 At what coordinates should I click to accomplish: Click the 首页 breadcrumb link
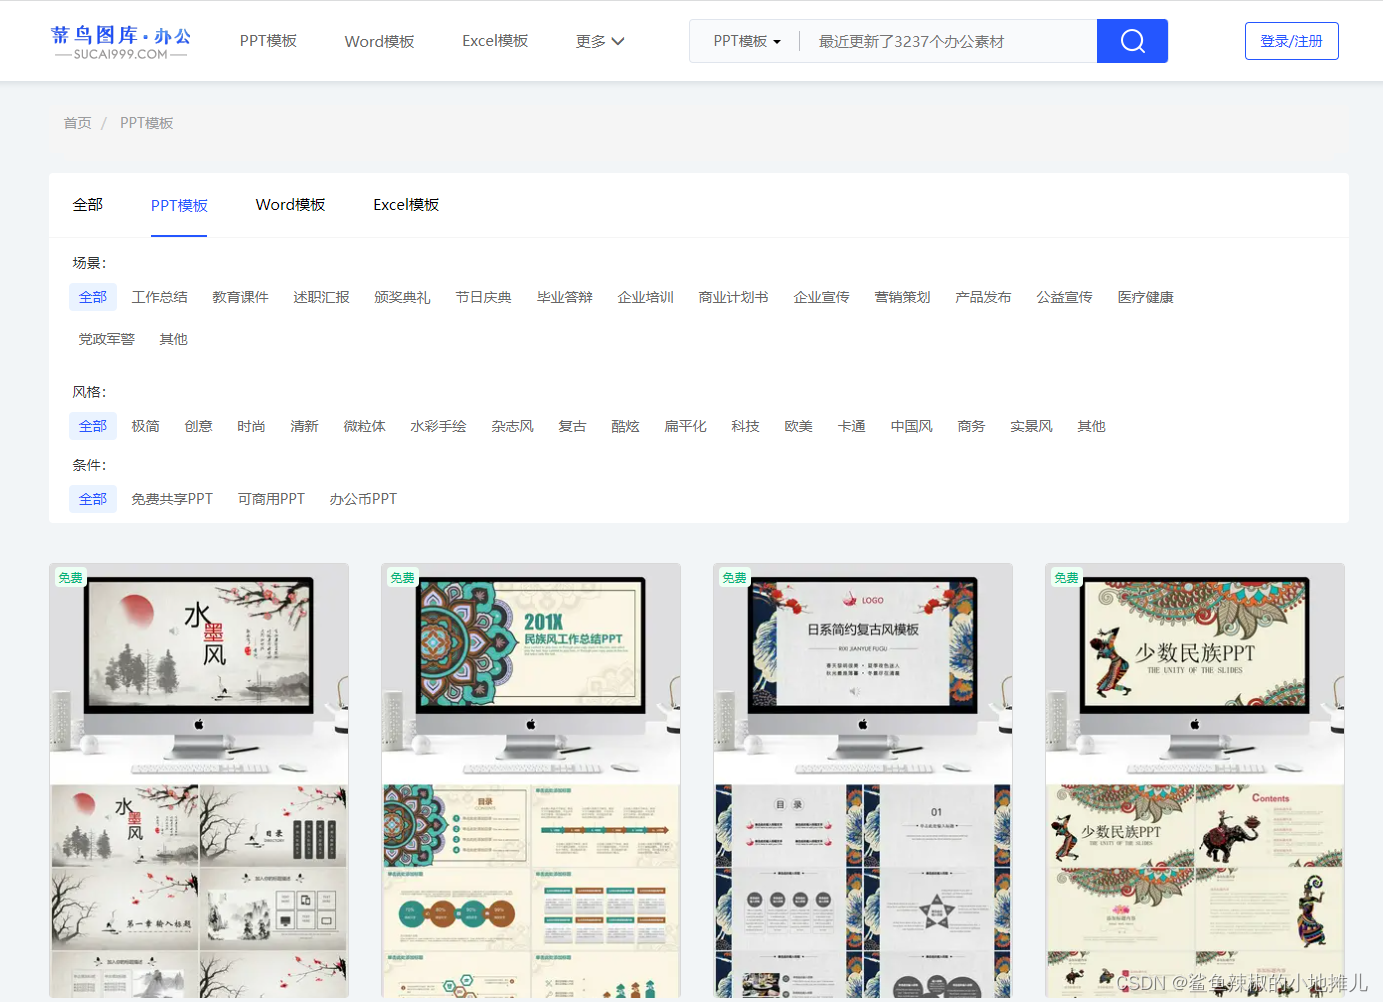77,122
